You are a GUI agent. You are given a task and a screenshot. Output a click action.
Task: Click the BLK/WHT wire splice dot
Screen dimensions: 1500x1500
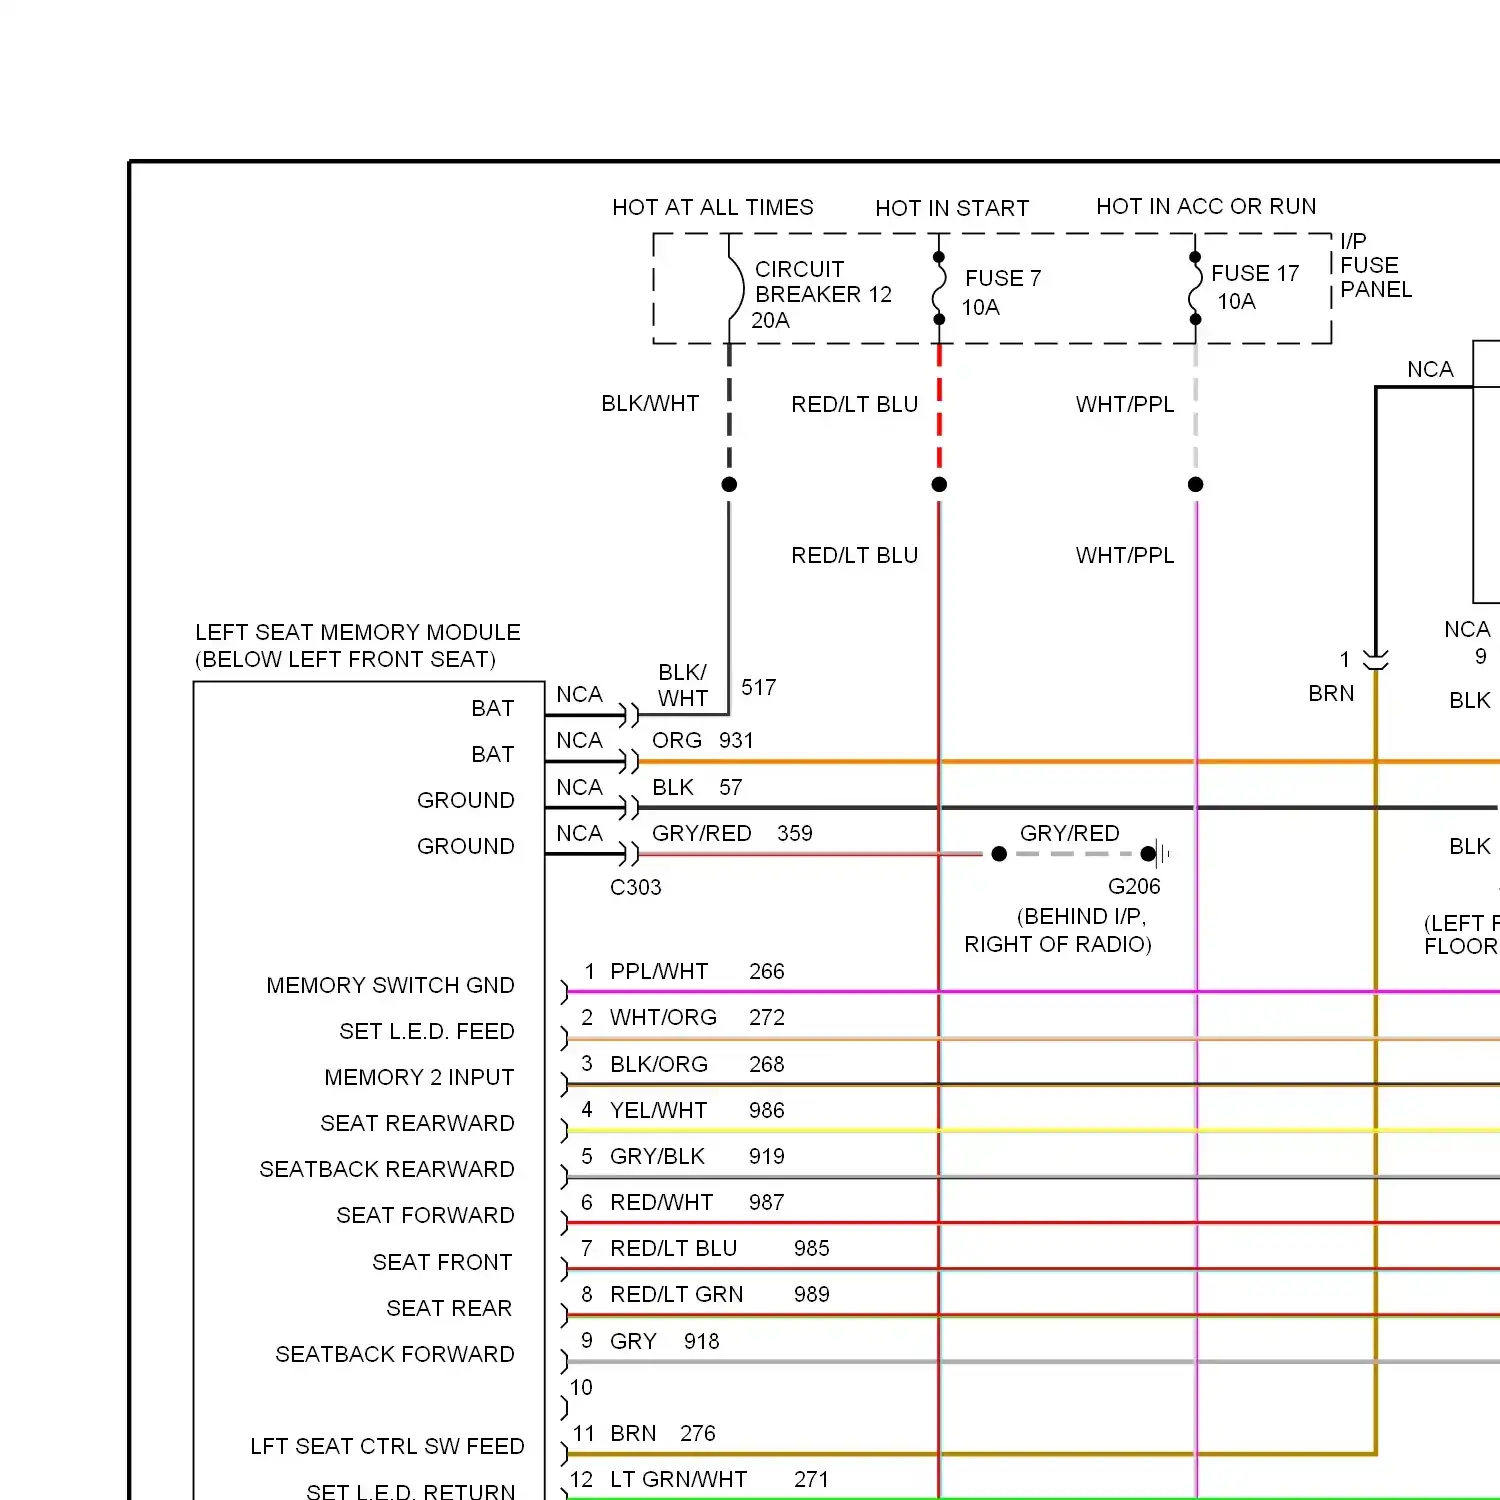tap(729, 484)
